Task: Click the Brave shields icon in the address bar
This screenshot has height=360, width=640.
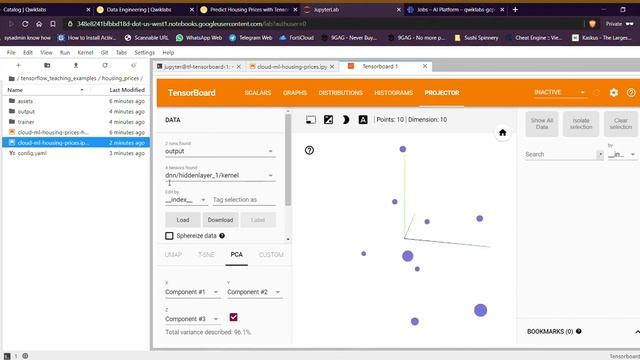Action: click(592, 24)
